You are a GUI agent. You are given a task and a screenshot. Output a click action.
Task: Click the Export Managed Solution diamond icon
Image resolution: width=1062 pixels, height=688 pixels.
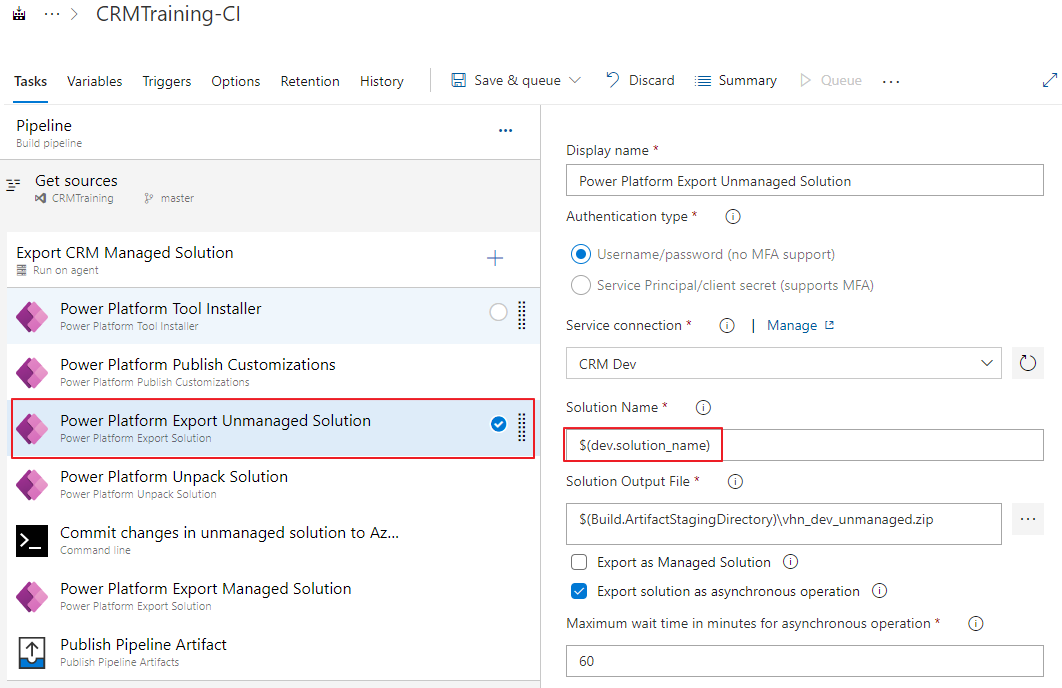(32, 597)
